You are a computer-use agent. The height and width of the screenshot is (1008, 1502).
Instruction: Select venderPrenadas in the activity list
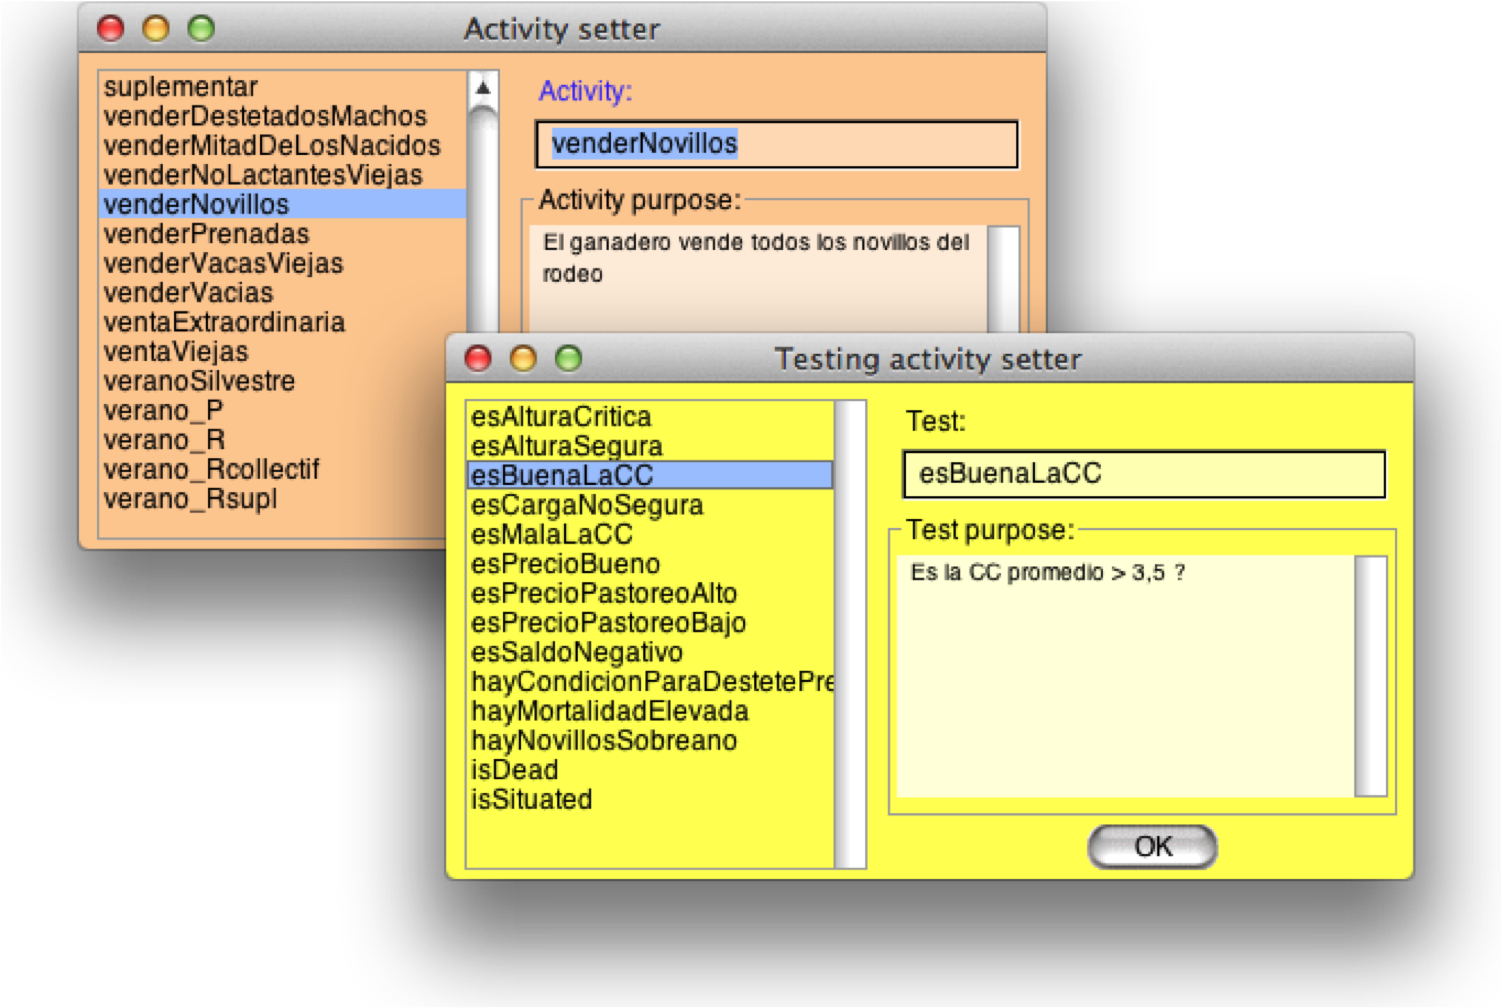[206, 234]
